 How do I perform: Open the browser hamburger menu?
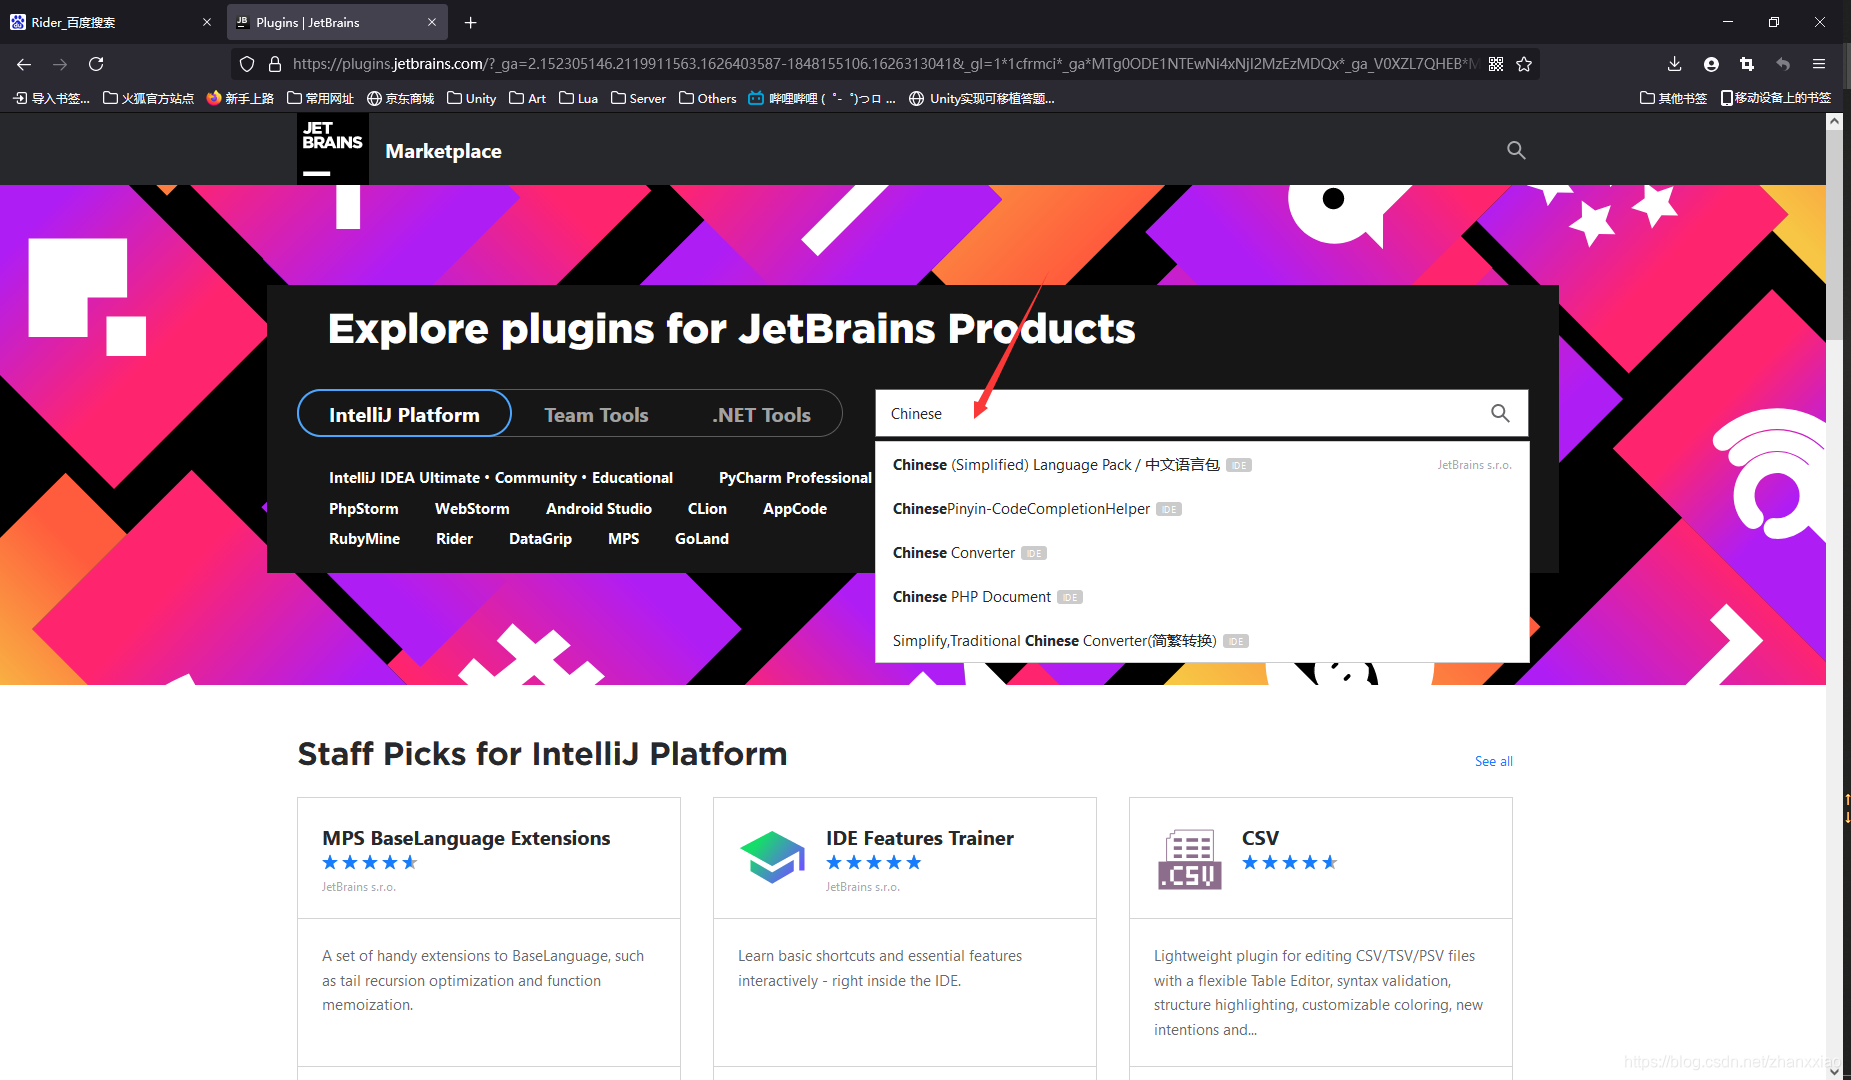1819,64
